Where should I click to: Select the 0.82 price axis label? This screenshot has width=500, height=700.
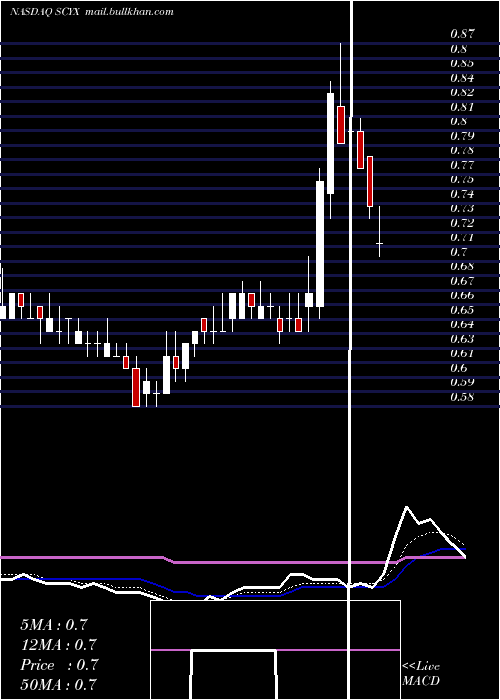pyautogui.click(x=462, y=92)
